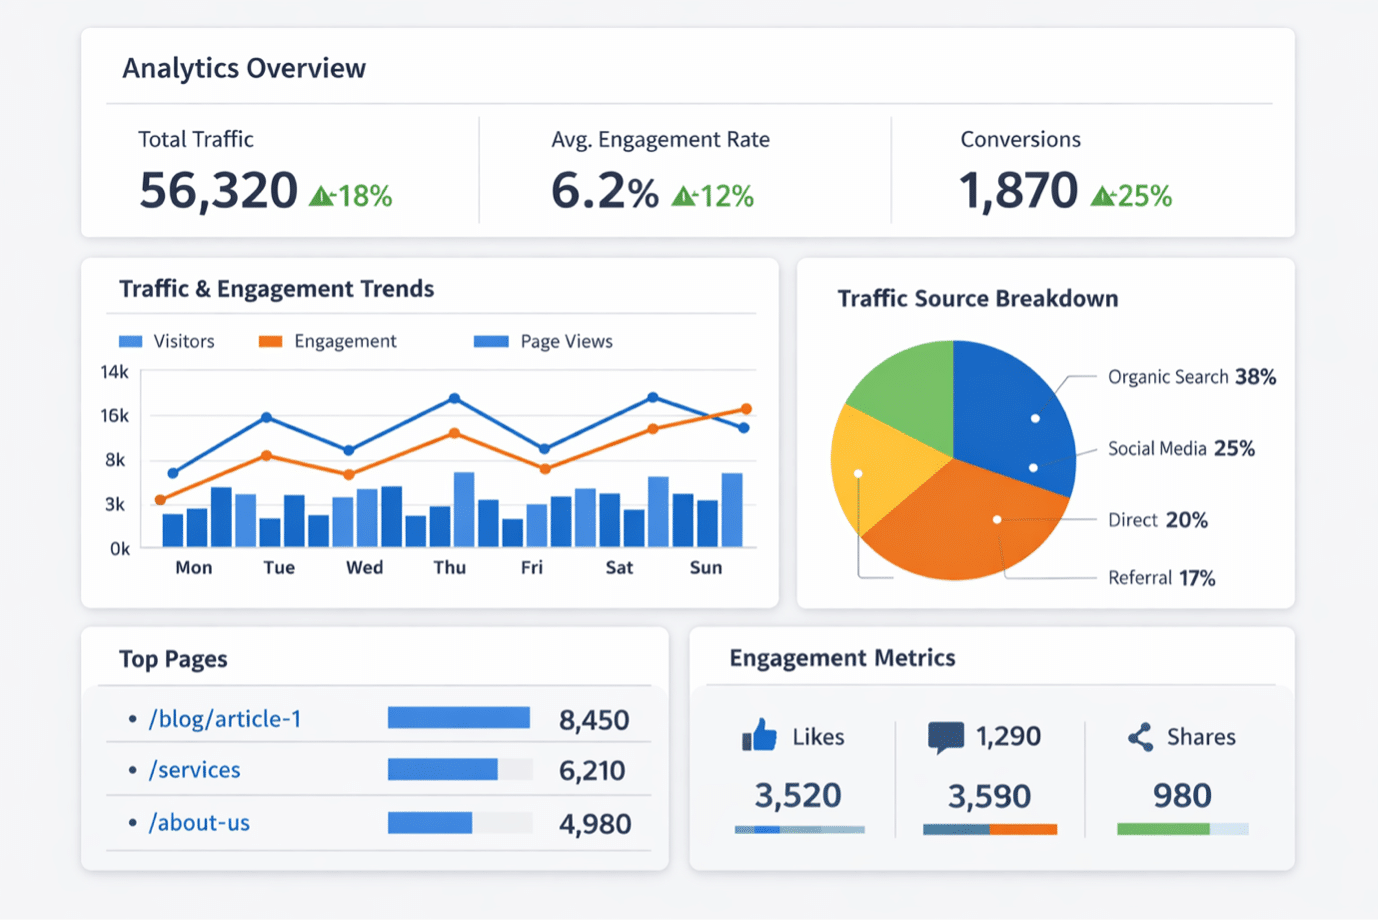The width and height of the screenshot is (1381, 922).
Task: Click the Top Pages heading
Action: pyautogui.click(x=173, y=660)
